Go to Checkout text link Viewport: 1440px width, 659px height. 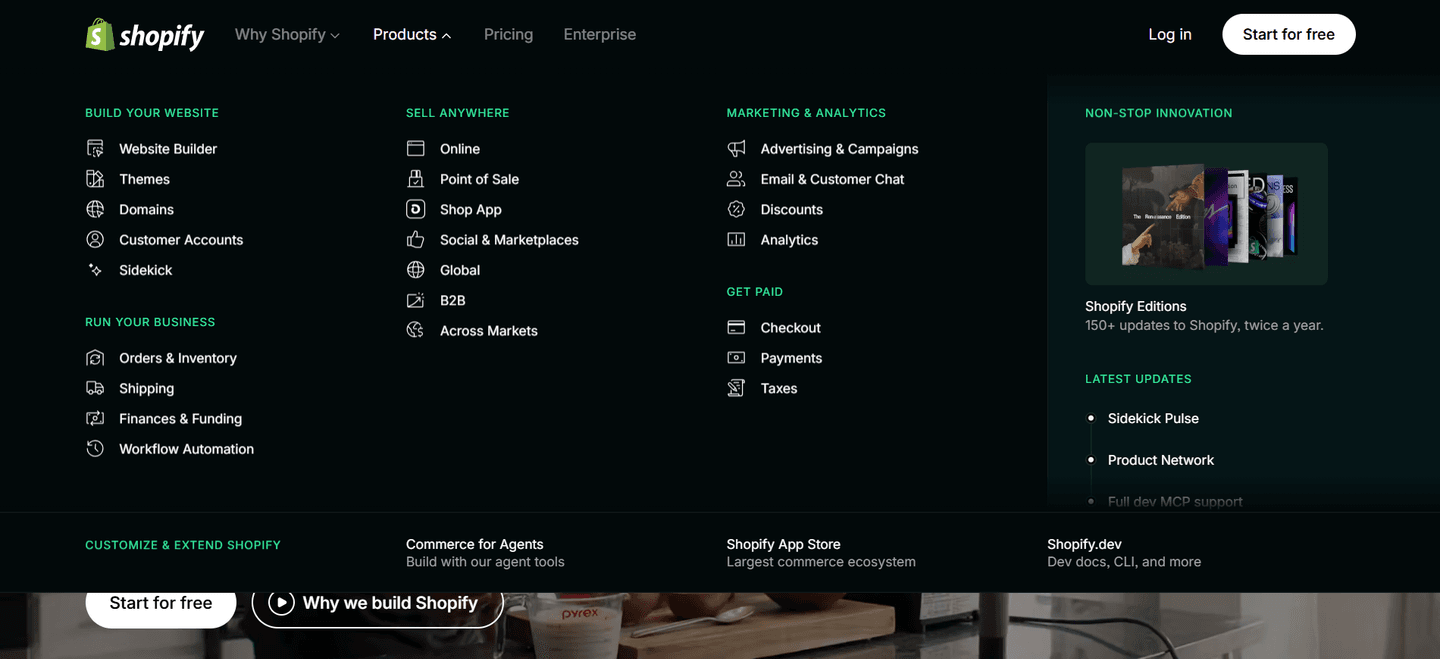click(x=791, y=328)
